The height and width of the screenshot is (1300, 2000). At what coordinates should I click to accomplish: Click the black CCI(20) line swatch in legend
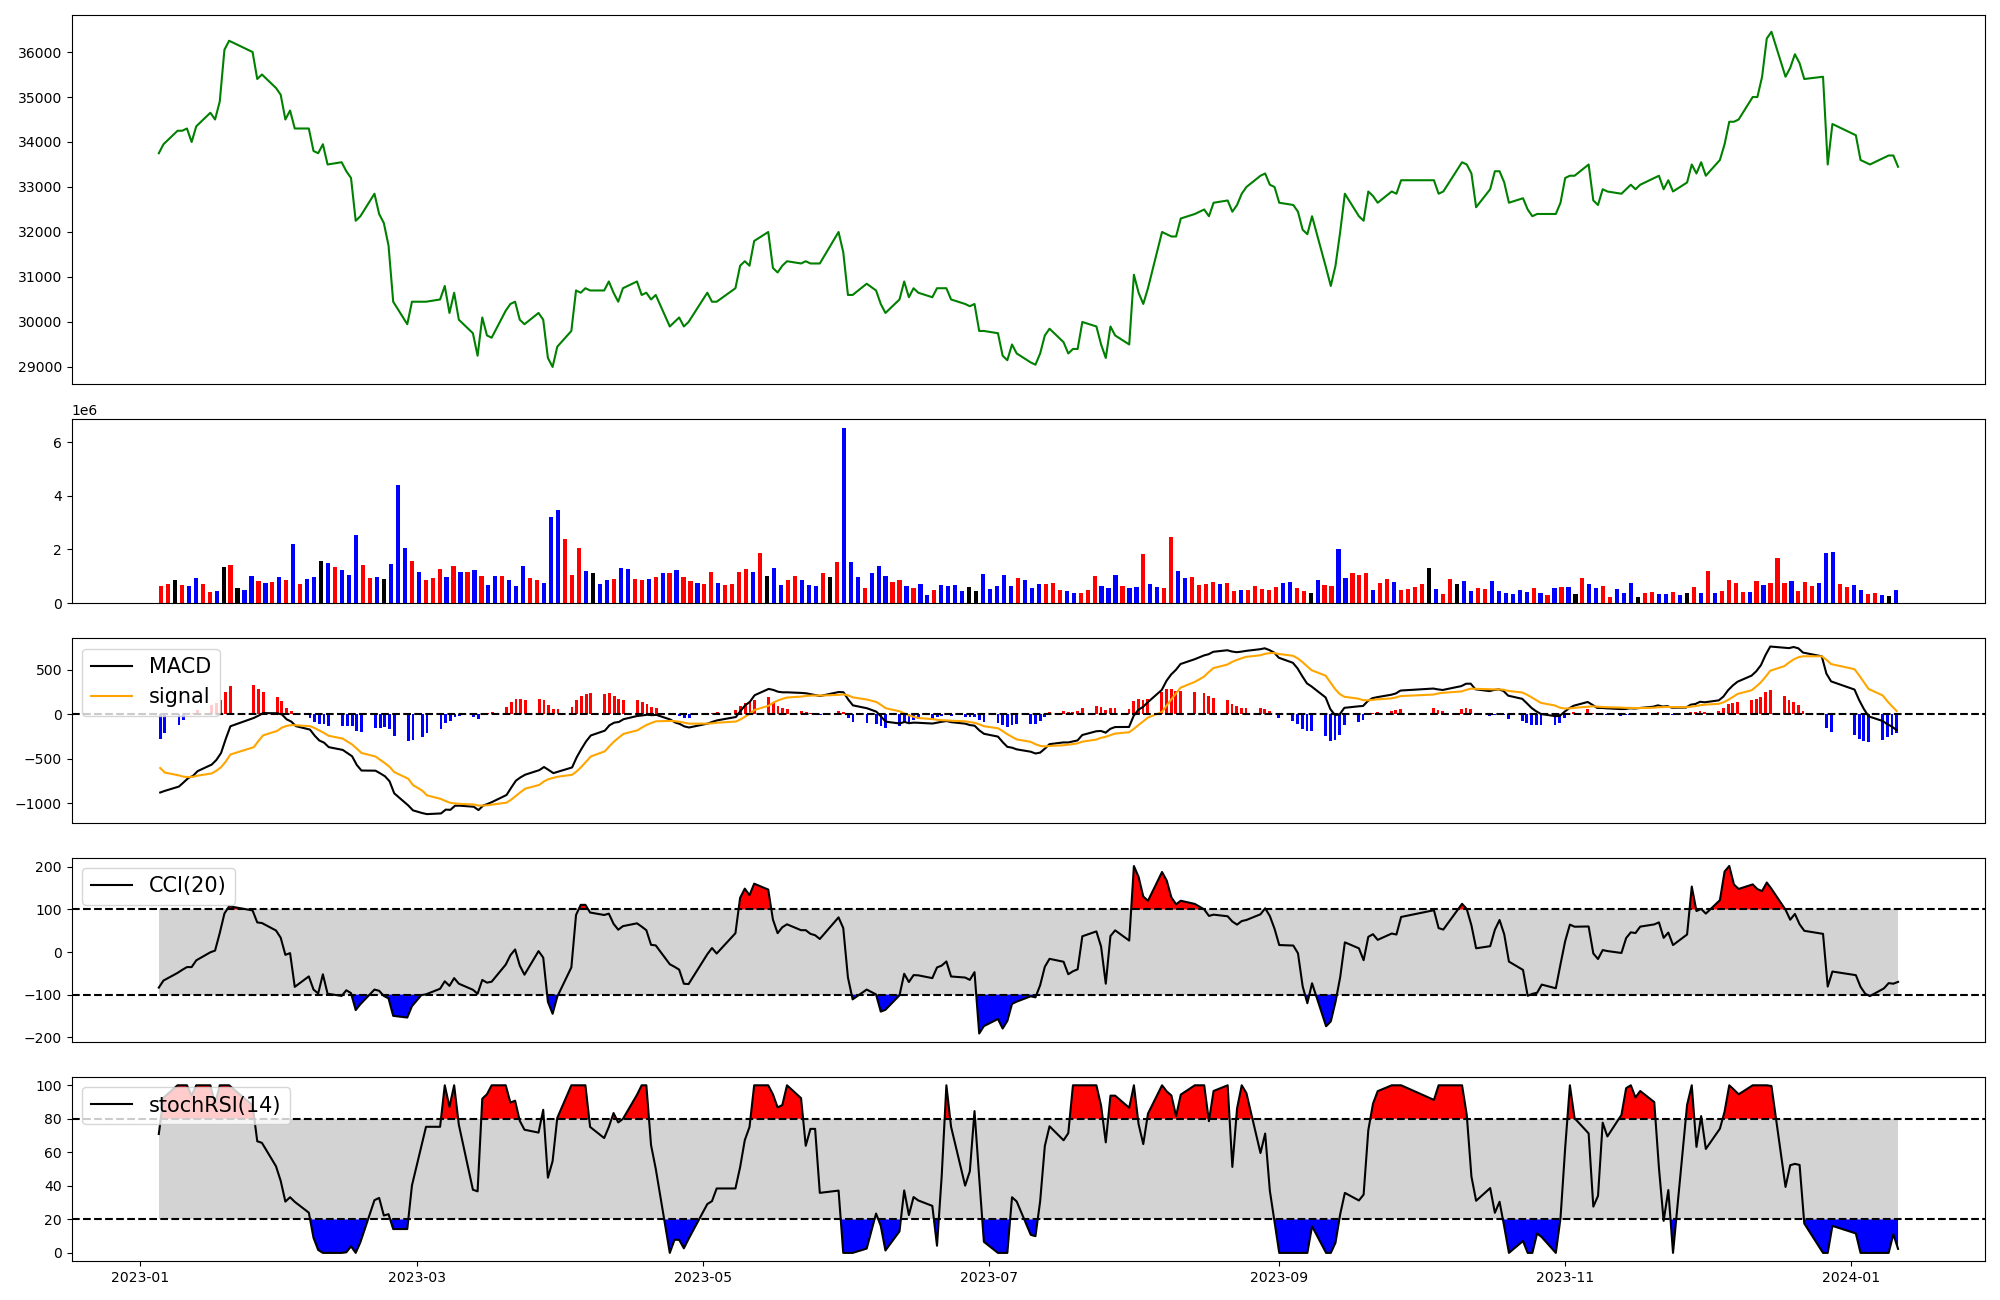110,886
